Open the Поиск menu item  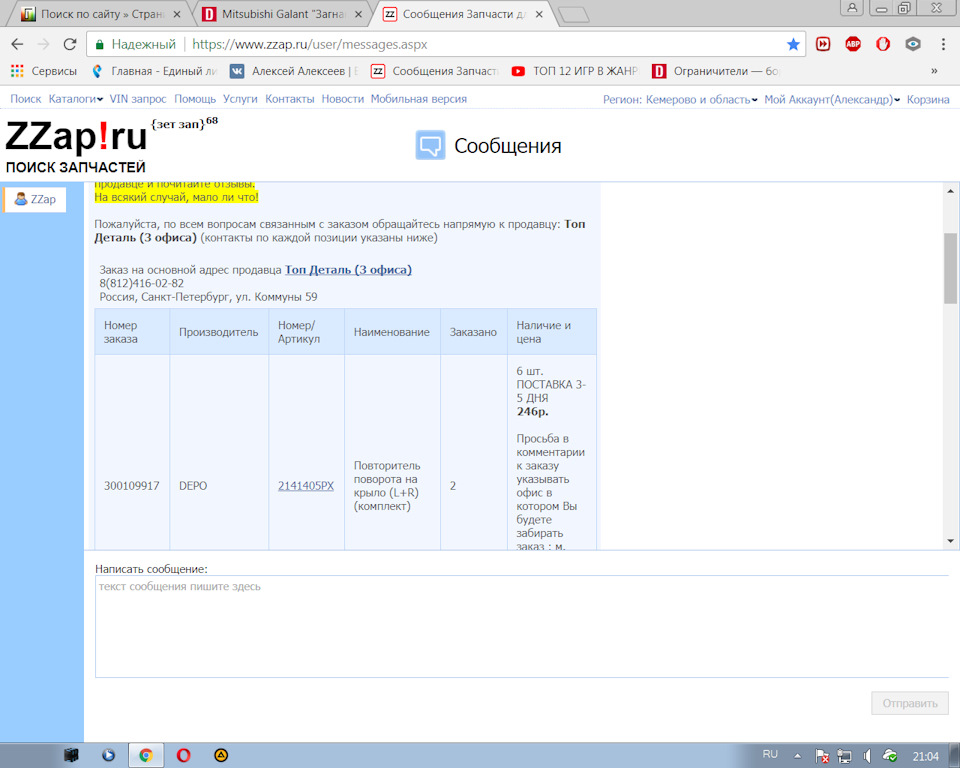click(x=26, y=99)
